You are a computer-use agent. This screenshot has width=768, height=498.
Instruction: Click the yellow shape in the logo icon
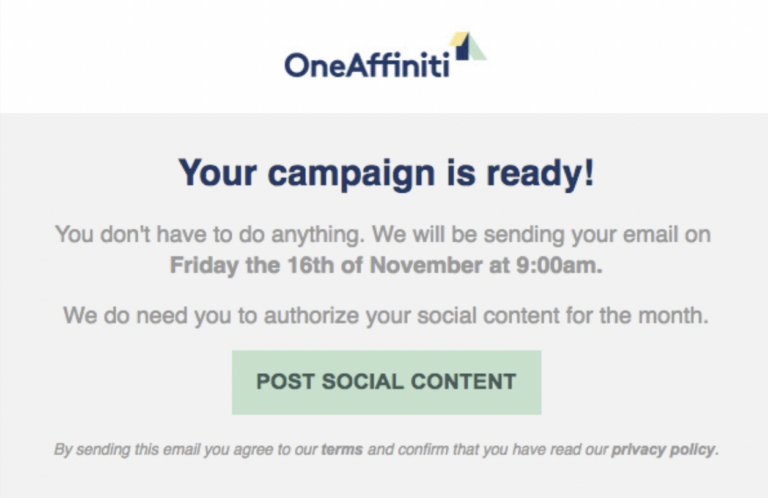[458, 39]
